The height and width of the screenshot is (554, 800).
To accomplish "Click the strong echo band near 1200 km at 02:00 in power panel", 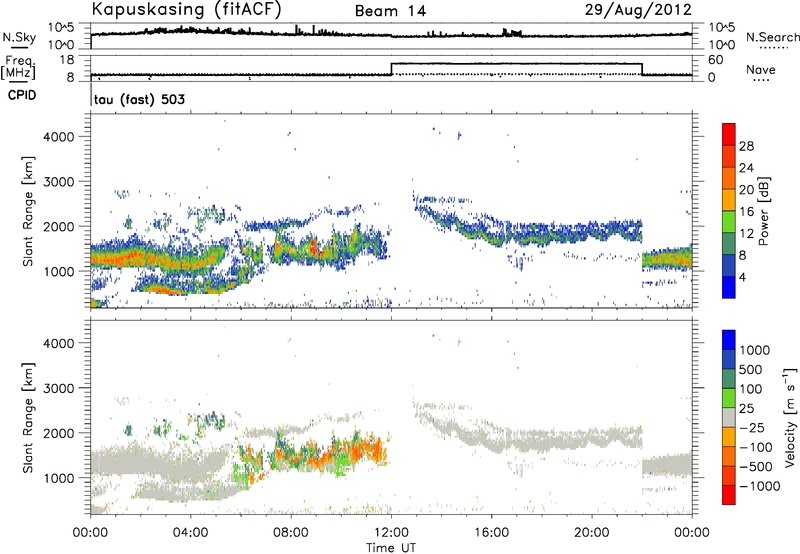I will [140, 258].
